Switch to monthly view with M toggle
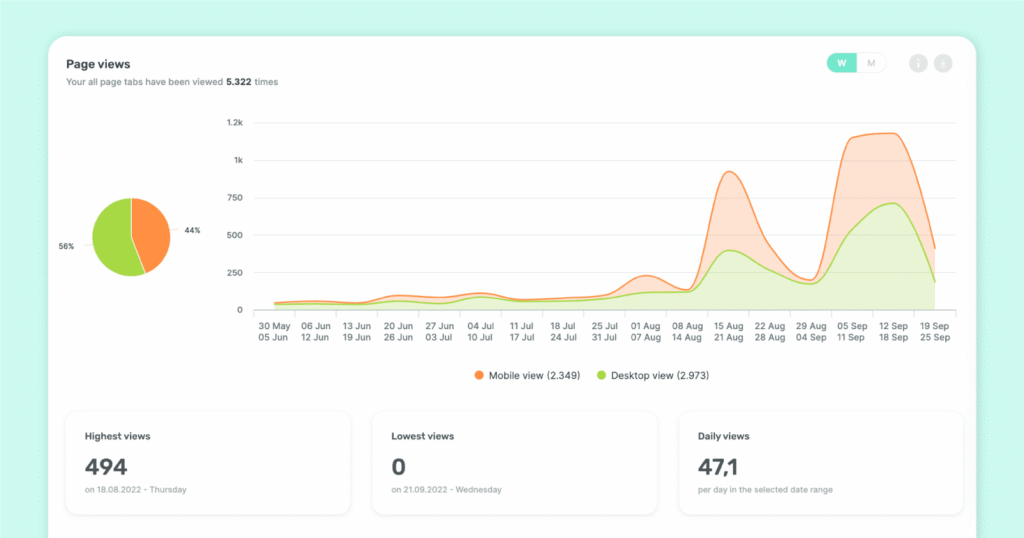Viewport: 1024px width, 538px height. tap(871, 64)
